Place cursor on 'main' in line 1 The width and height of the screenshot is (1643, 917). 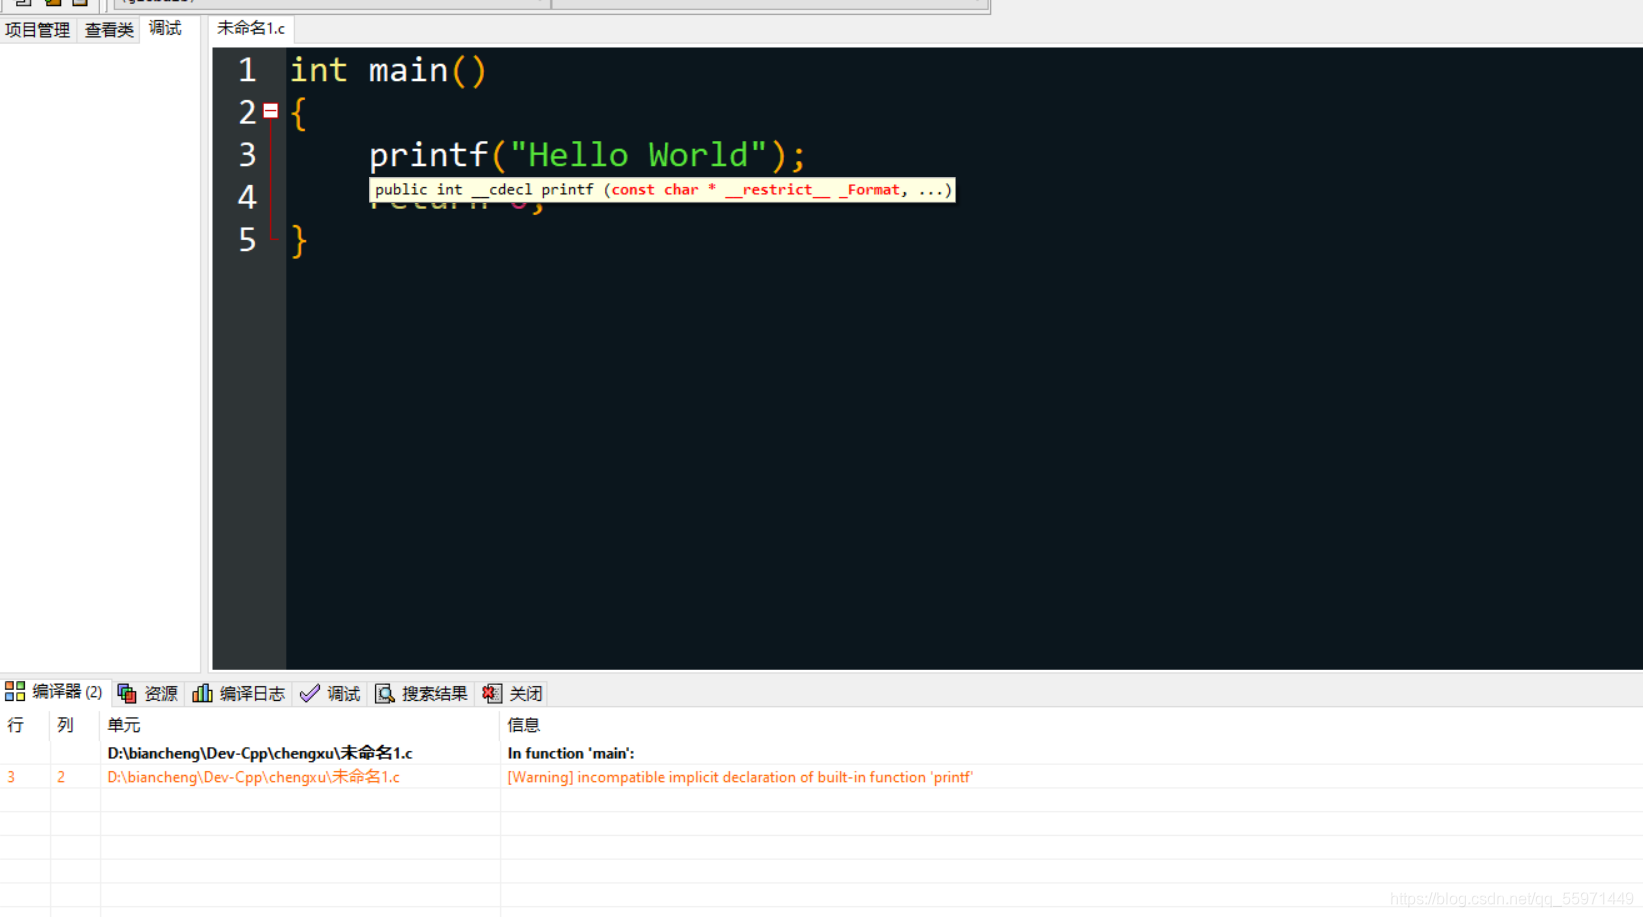coord(408,70)
